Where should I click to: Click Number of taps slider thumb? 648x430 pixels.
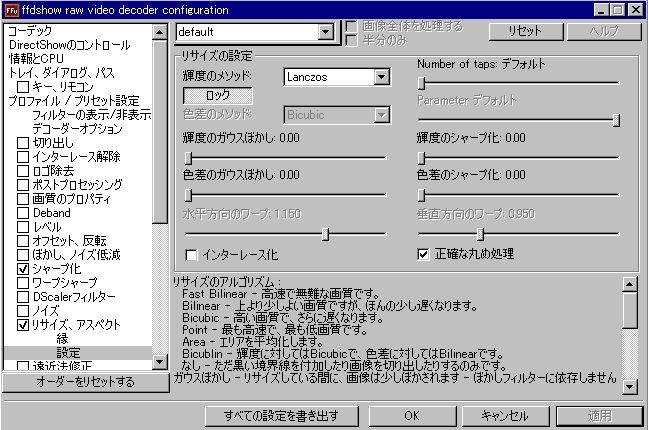click(x=421, y=83)
